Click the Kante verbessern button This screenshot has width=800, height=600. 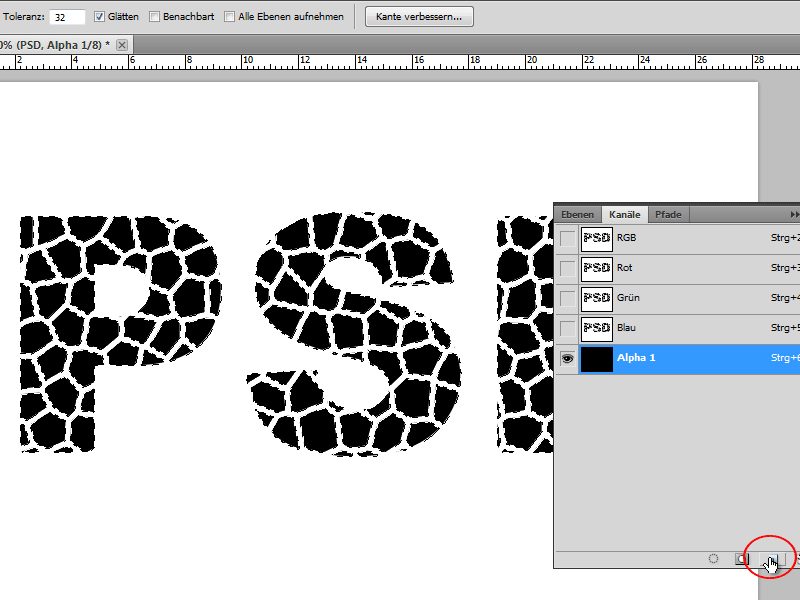coord(419,17)
